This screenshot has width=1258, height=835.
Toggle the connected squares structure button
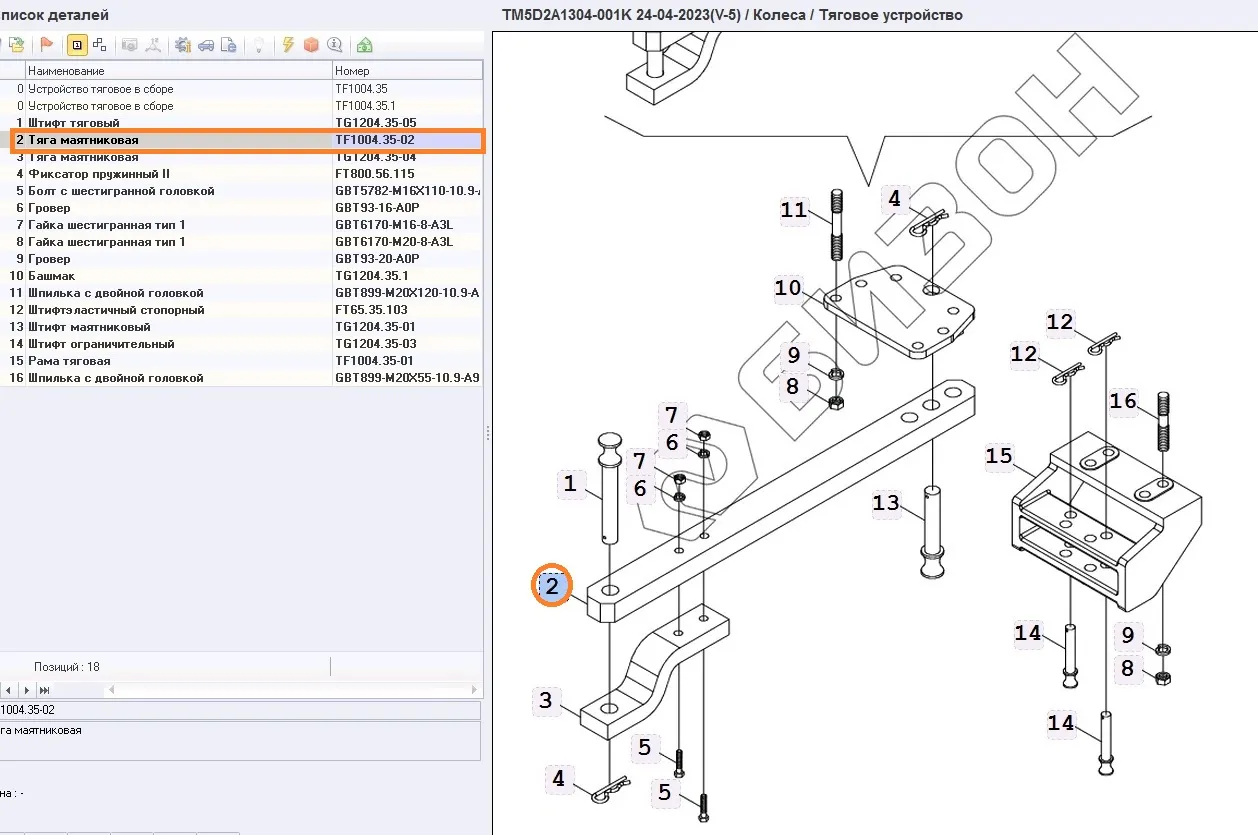point(99,45)
